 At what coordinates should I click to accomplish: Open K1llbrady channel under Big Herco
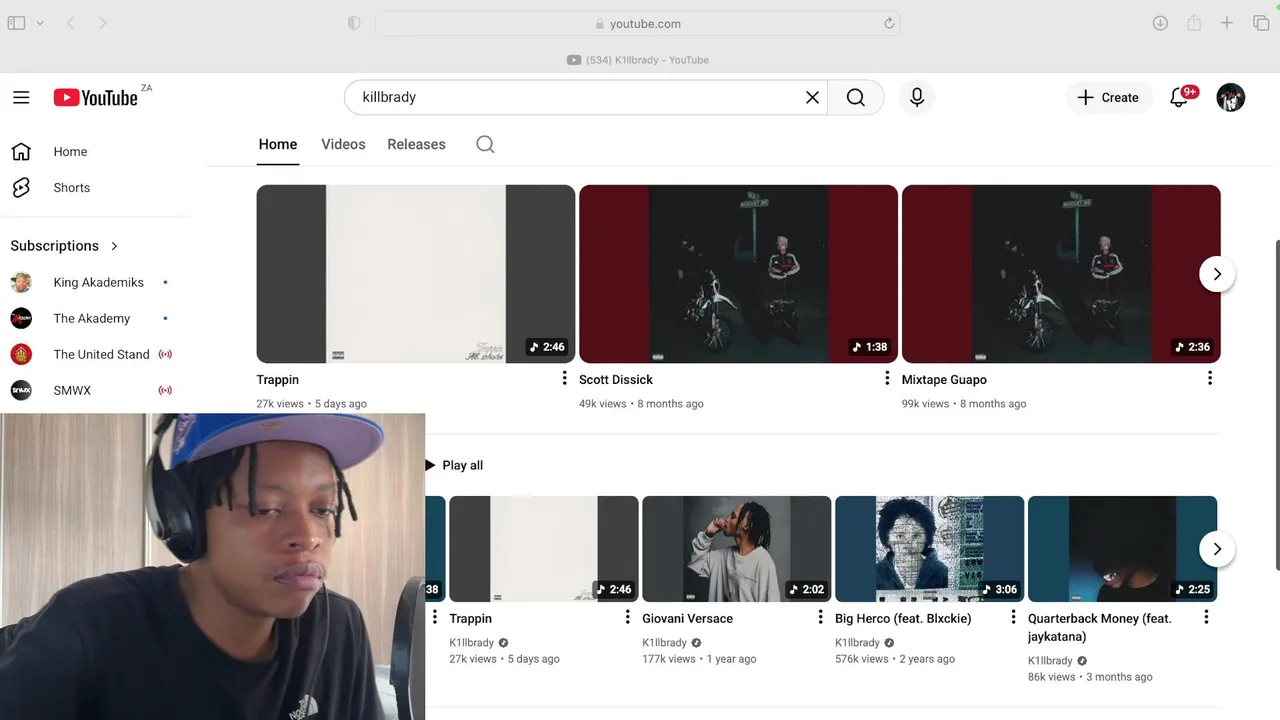coord(857,643)
